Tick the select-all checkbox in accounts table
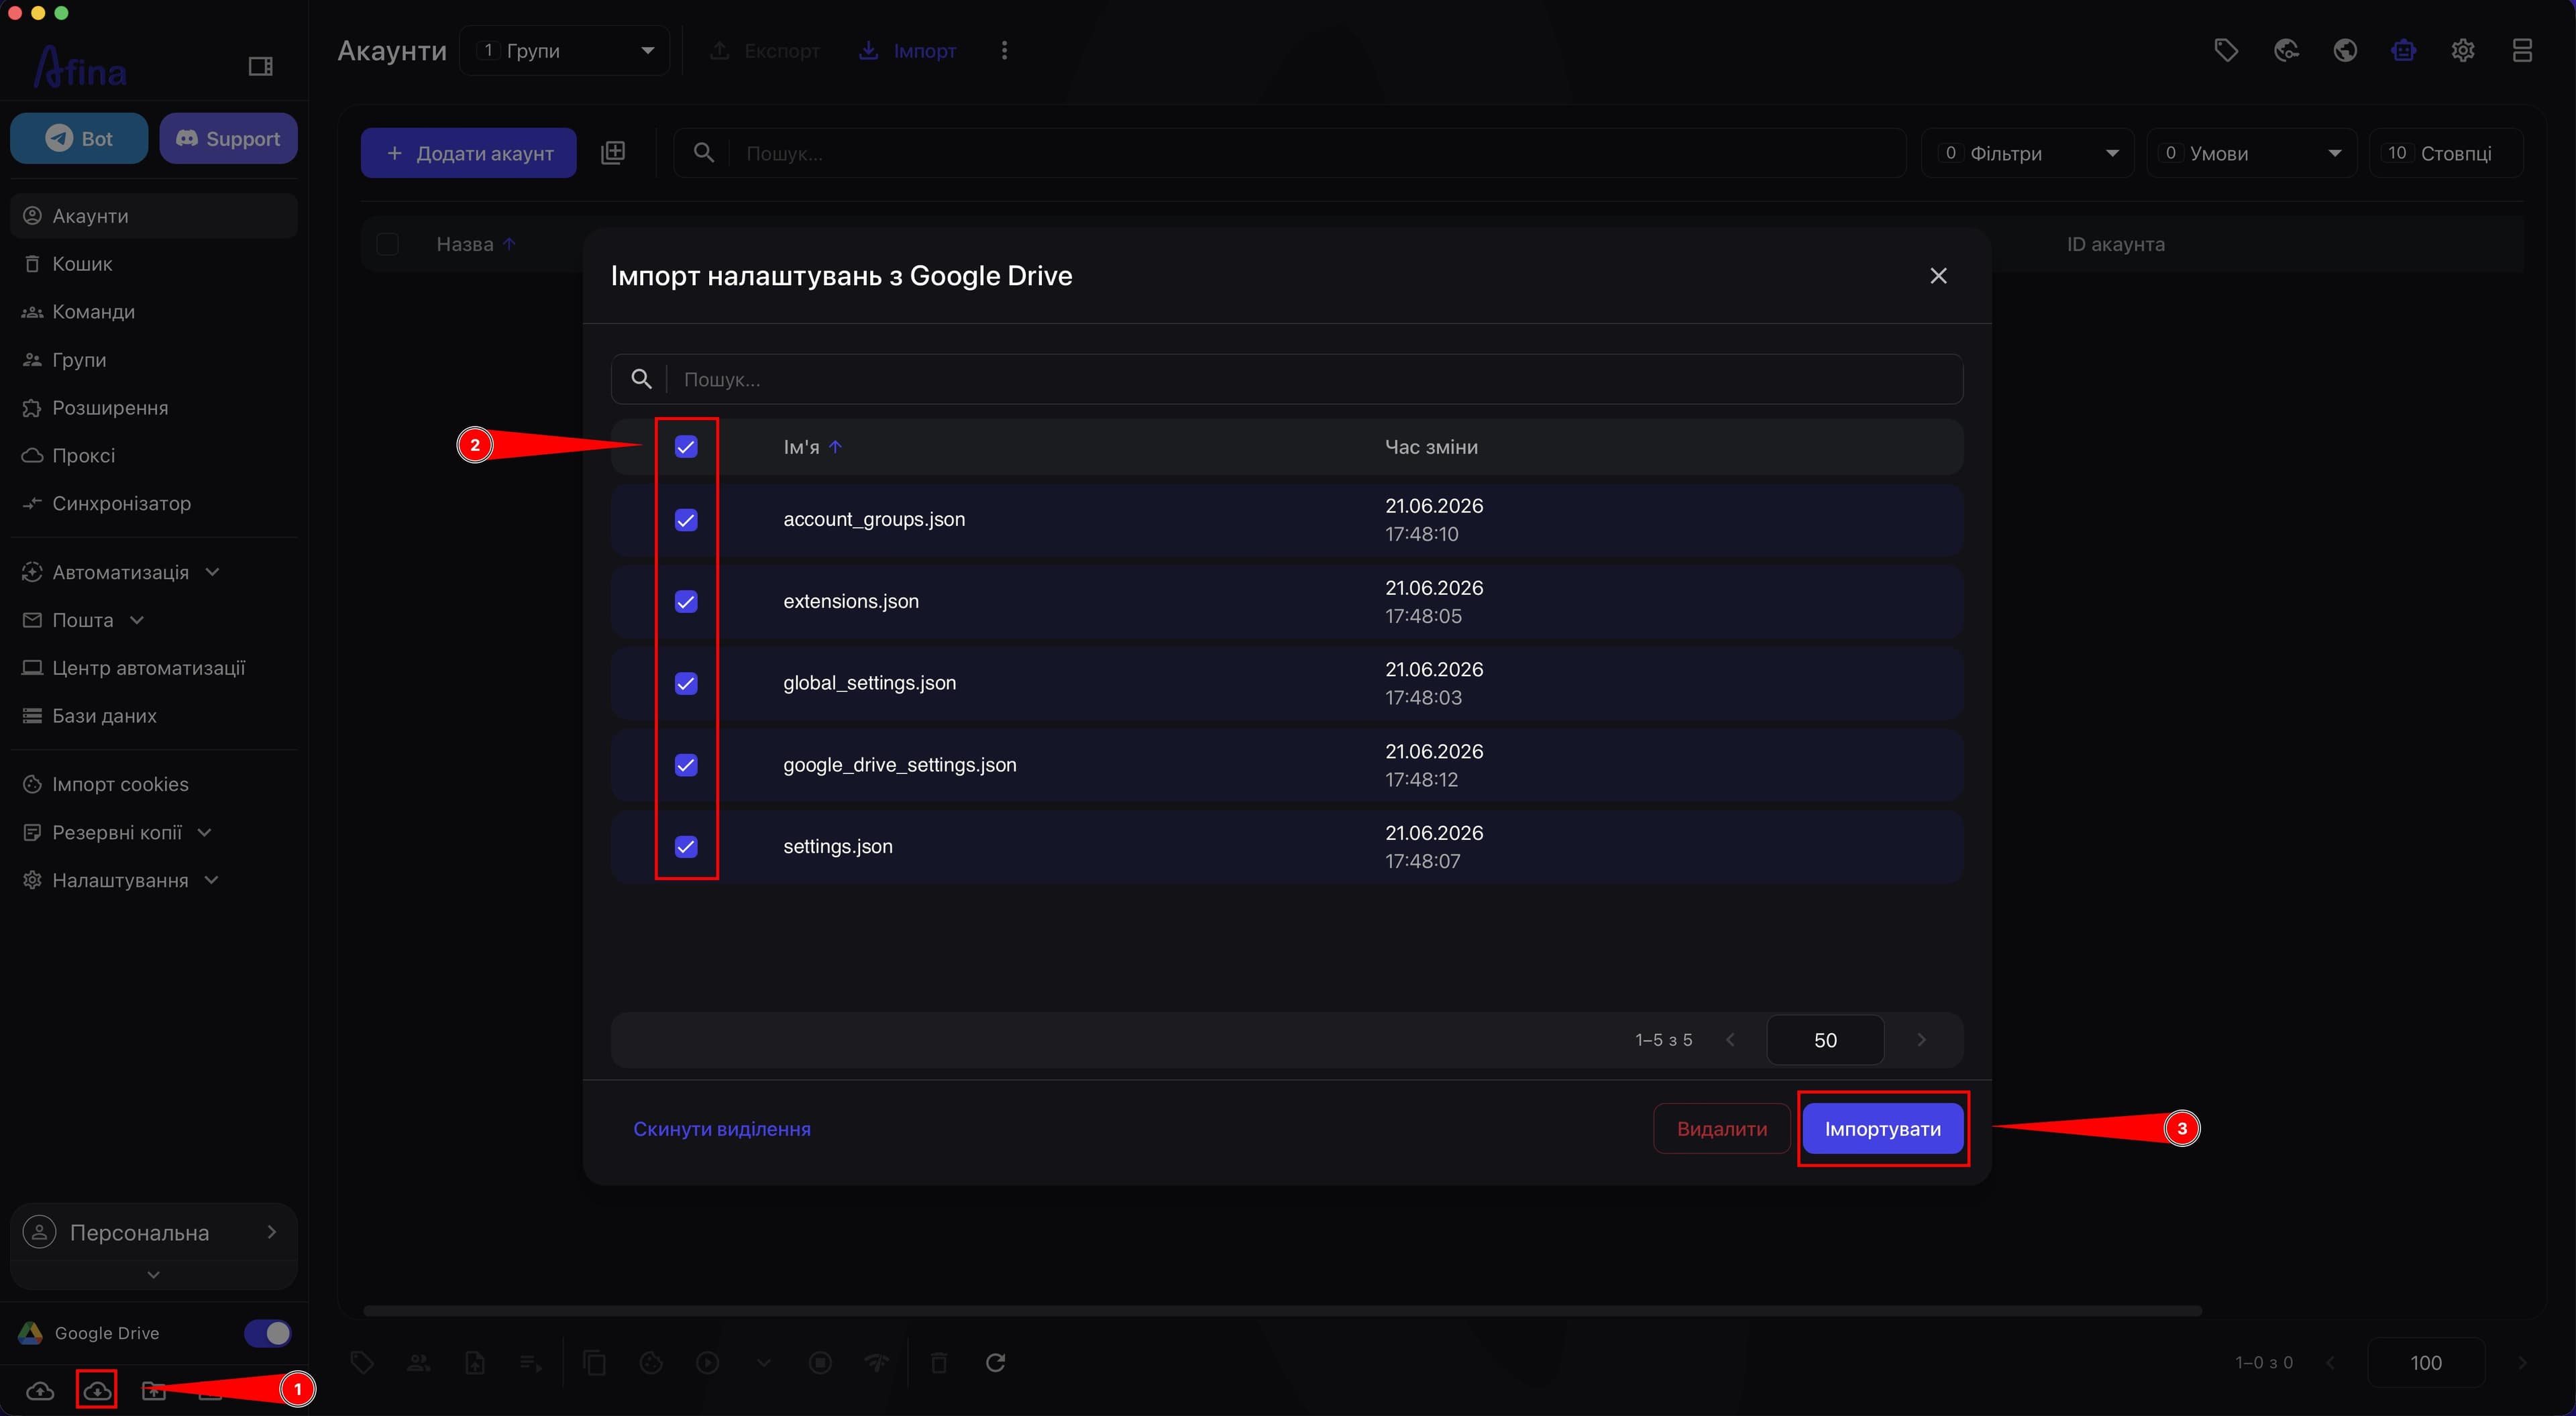Image resolution: width=2576 pixels, height=1416 pixels. point(387,244)
